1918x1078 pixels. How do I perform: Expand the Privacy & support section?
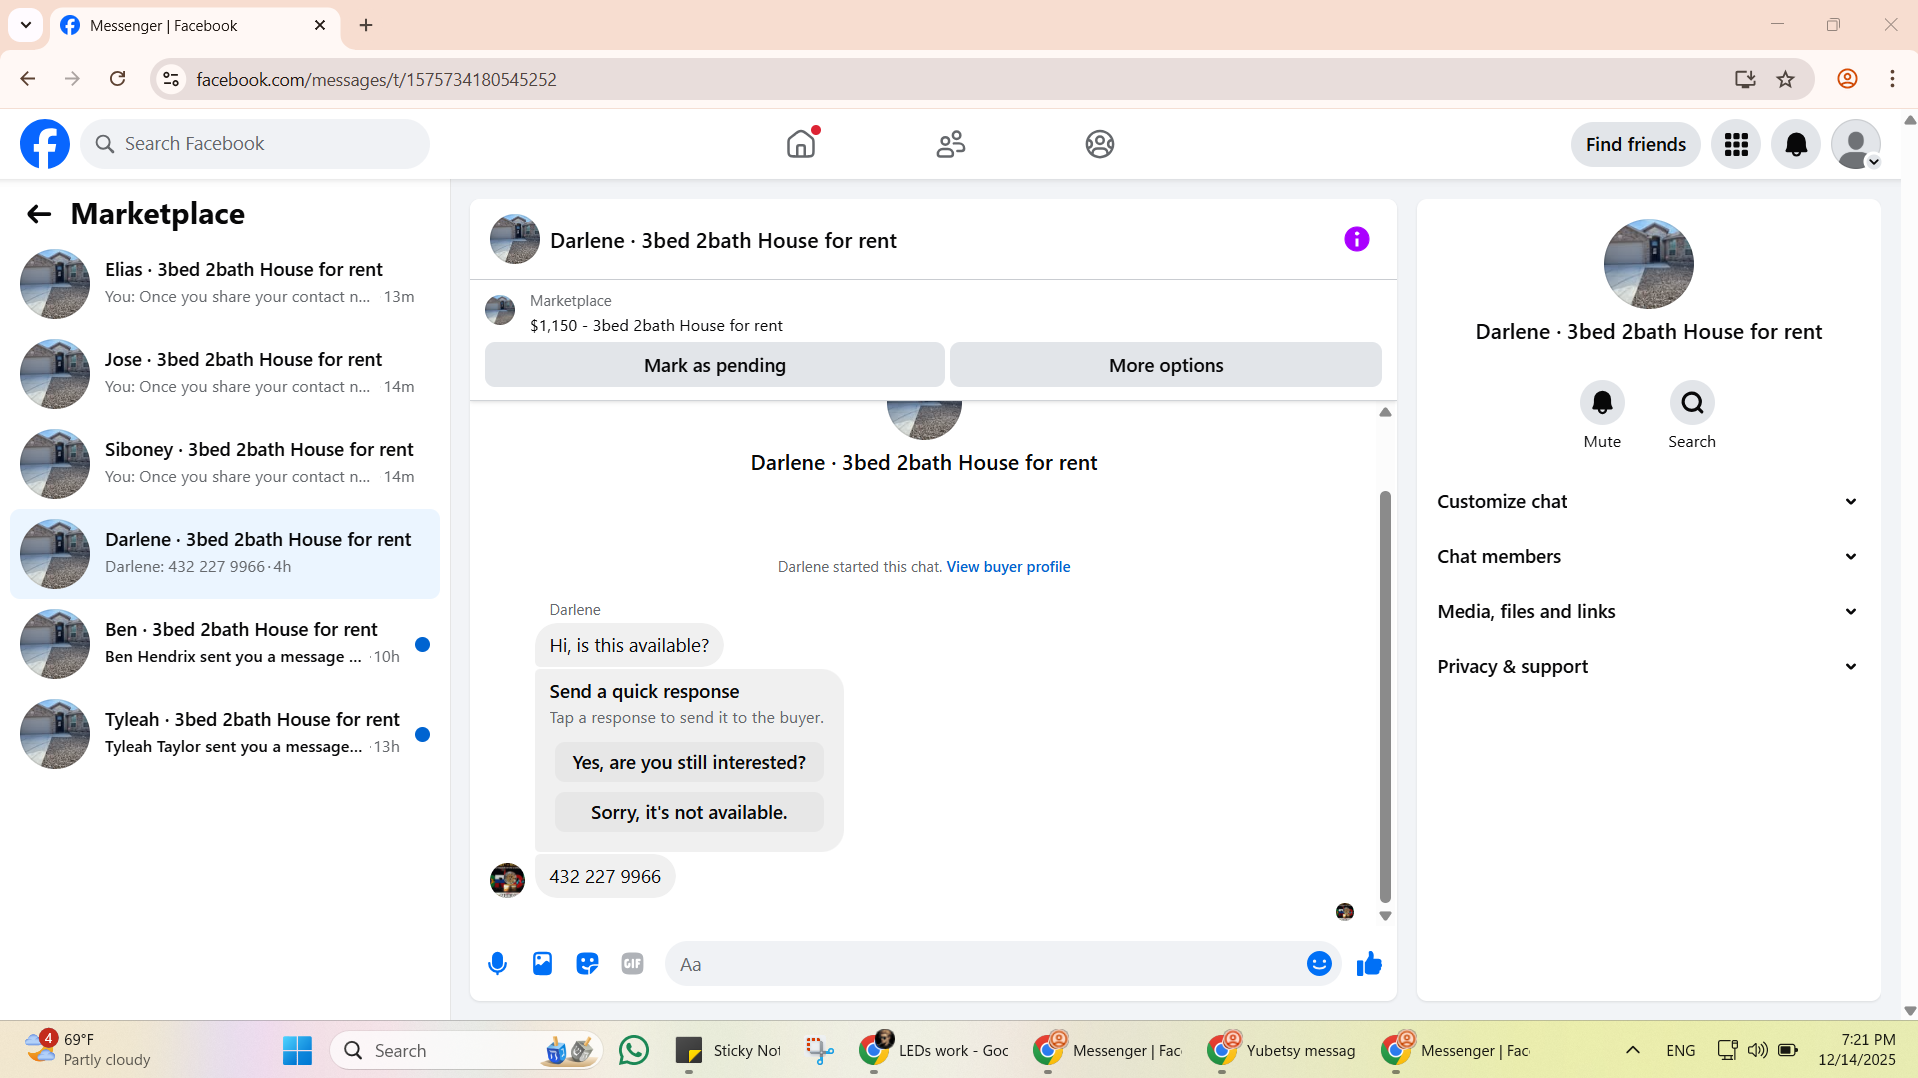[1648, 667]
